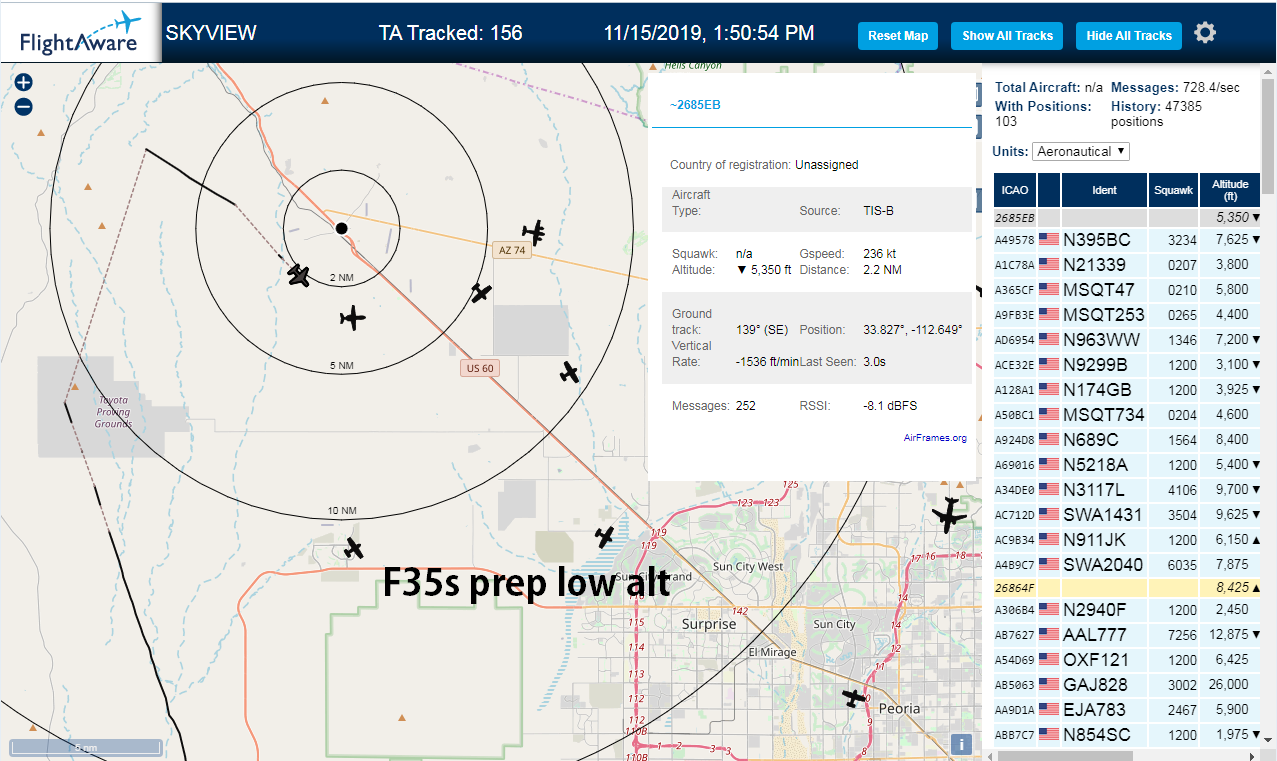Sort table by Altitude (ft) column
Image resolution: width=1277 pixels, height=761 pixels.
tap(1230, 189)
